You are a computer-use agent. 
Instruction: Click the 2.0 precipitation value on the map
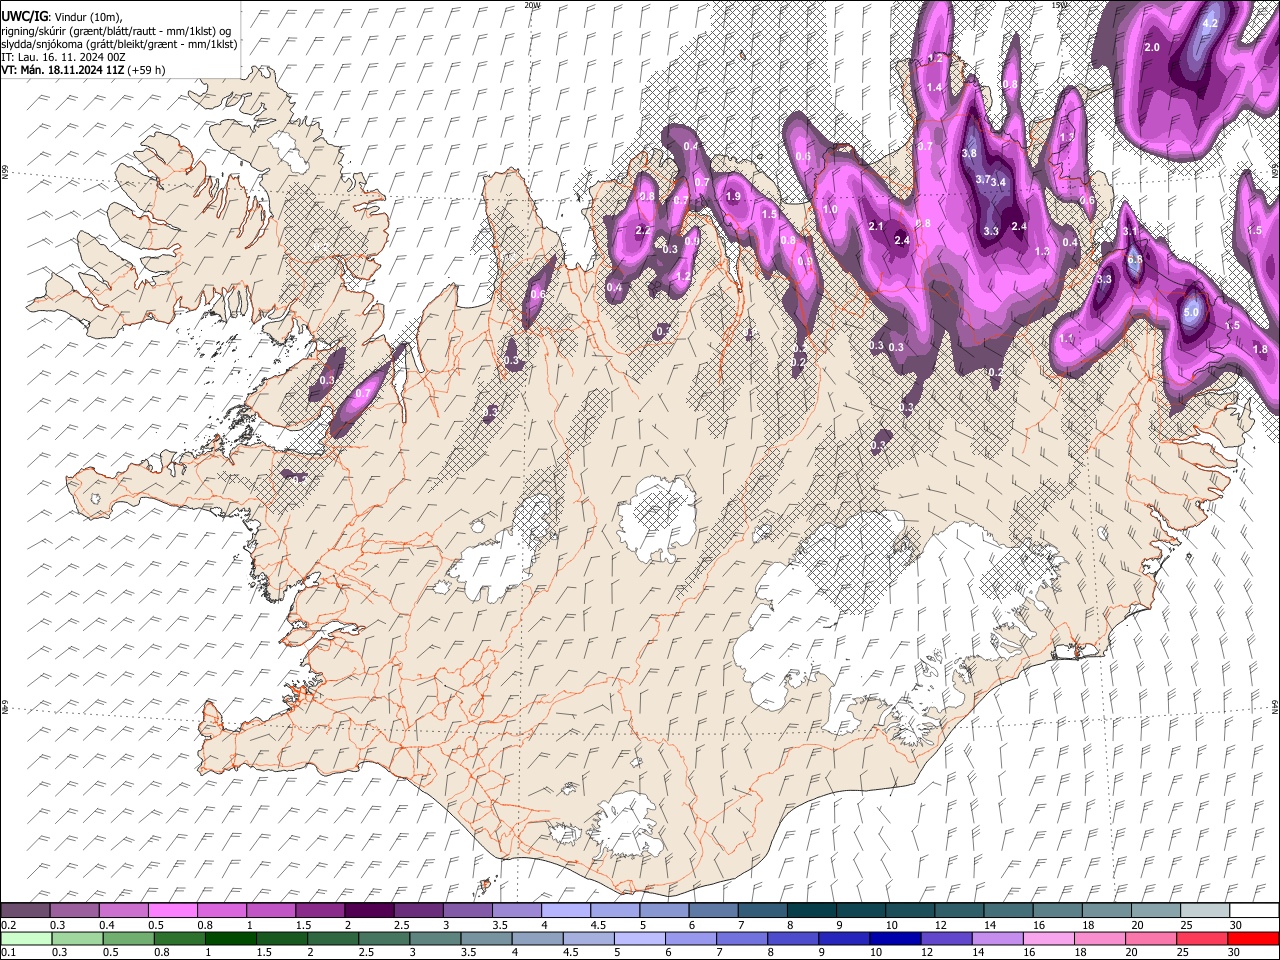[1151, 47]
